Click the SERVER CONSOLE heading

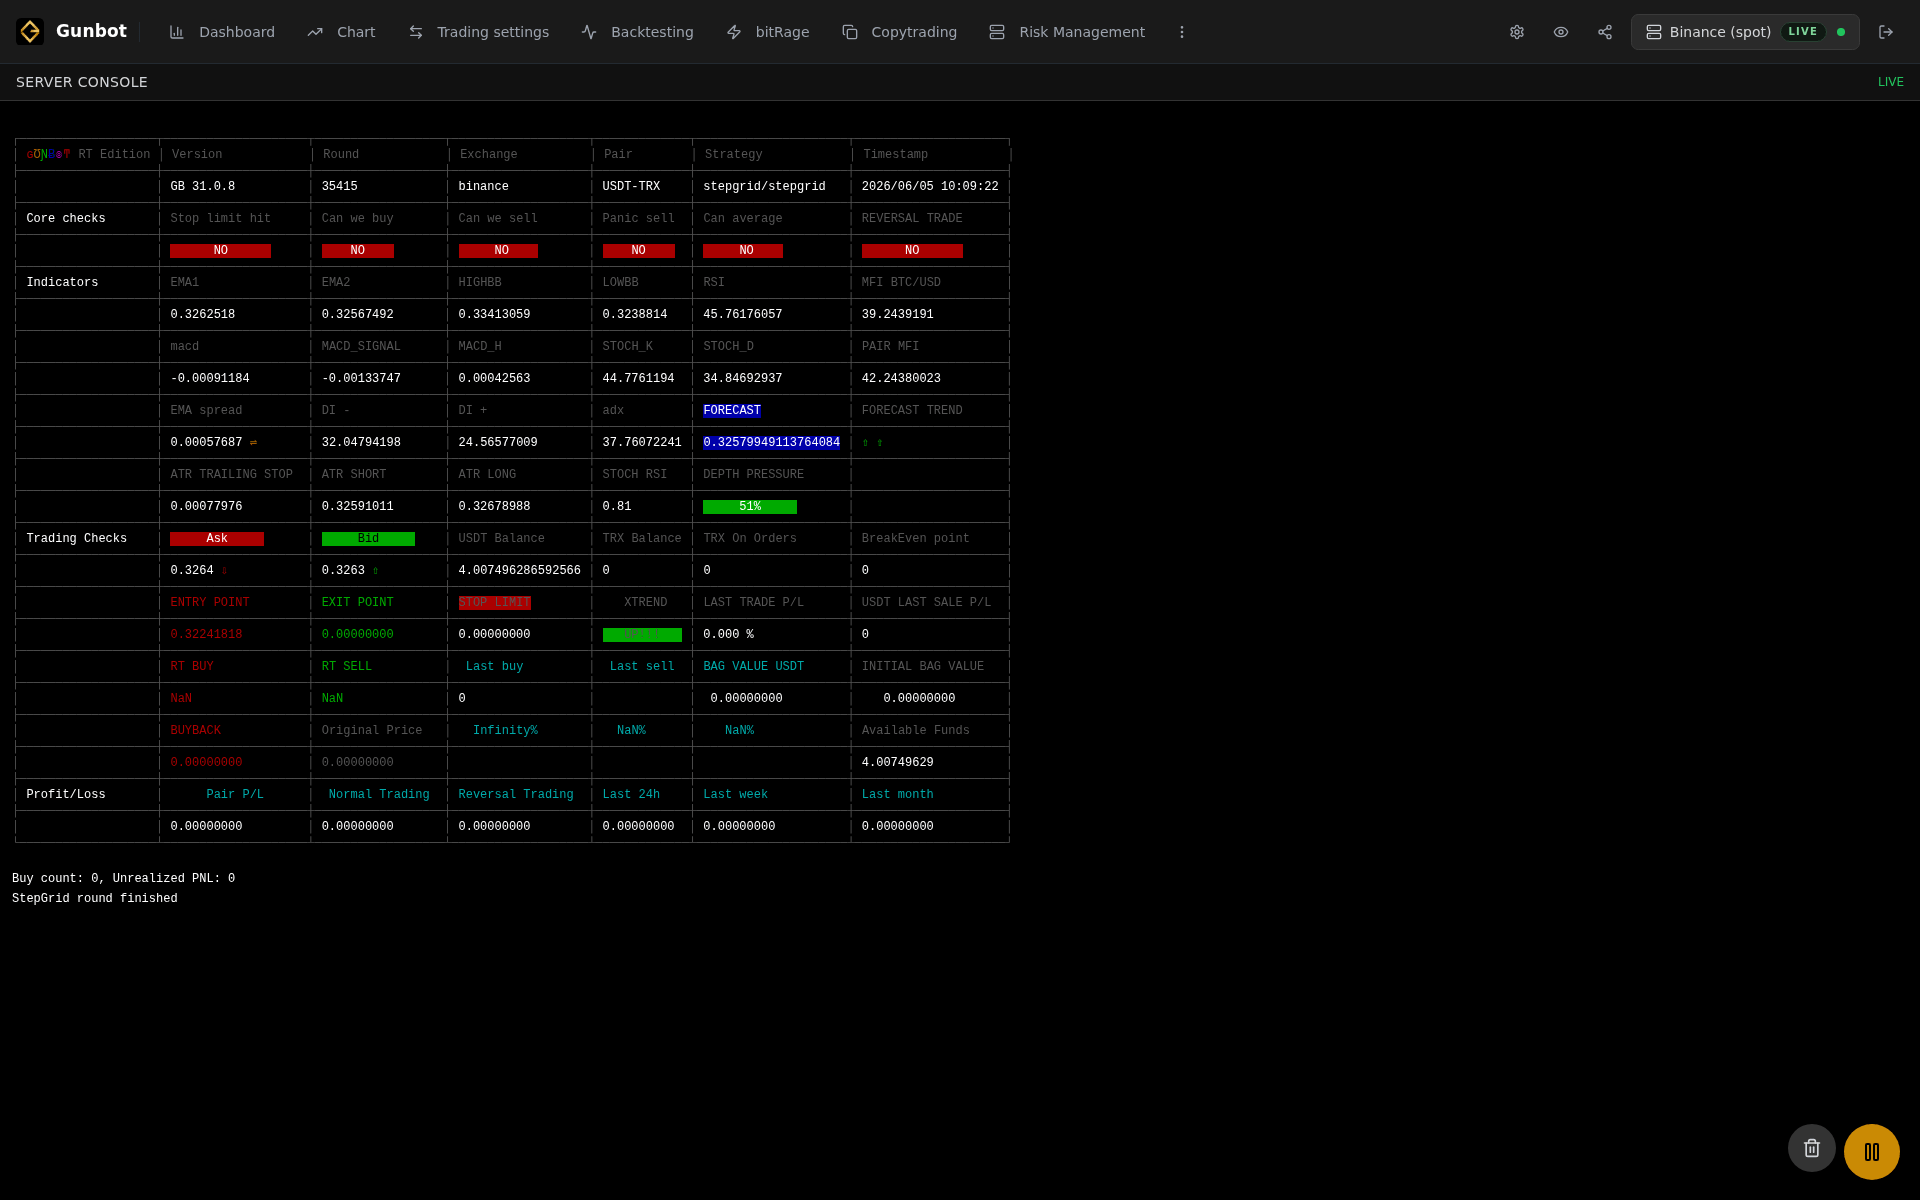82,82
